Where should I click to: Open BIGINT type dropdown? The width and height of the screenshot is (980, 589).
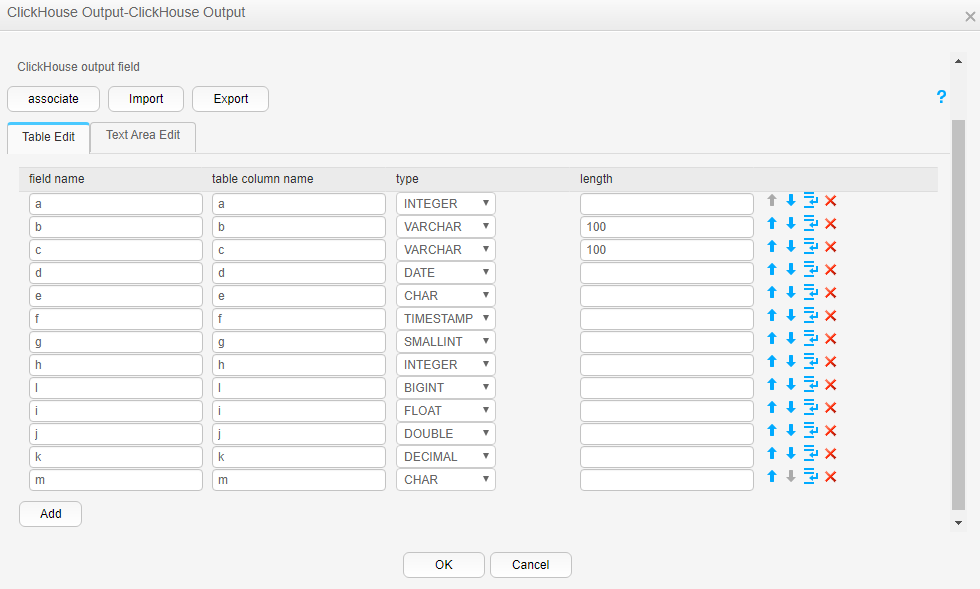pyautogui.click(x=446, y=388)
